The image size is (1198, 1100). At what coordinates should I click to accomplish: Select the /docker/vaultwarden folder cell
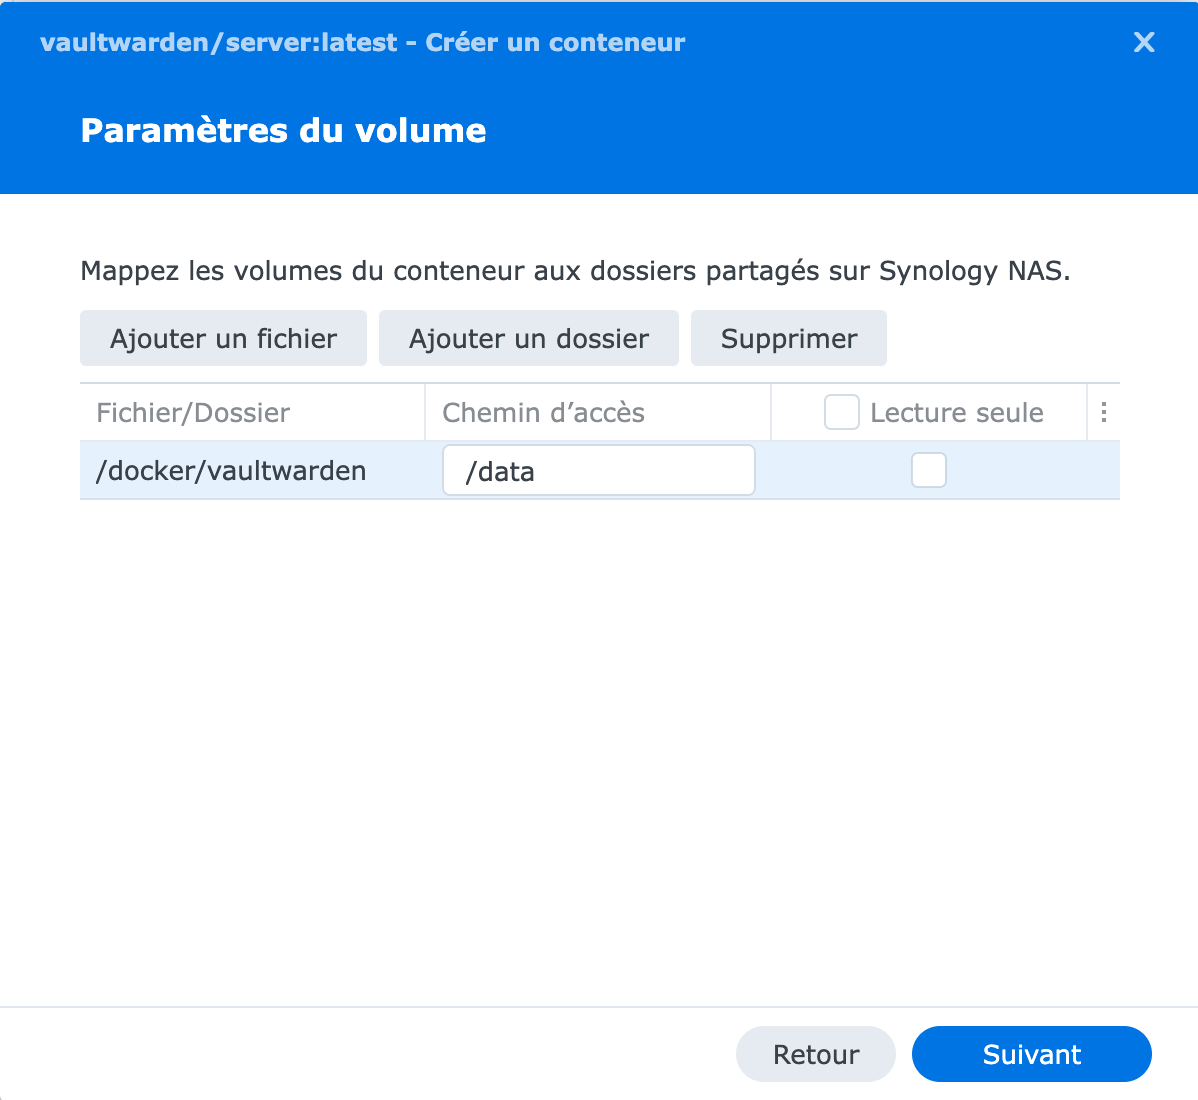231,471
